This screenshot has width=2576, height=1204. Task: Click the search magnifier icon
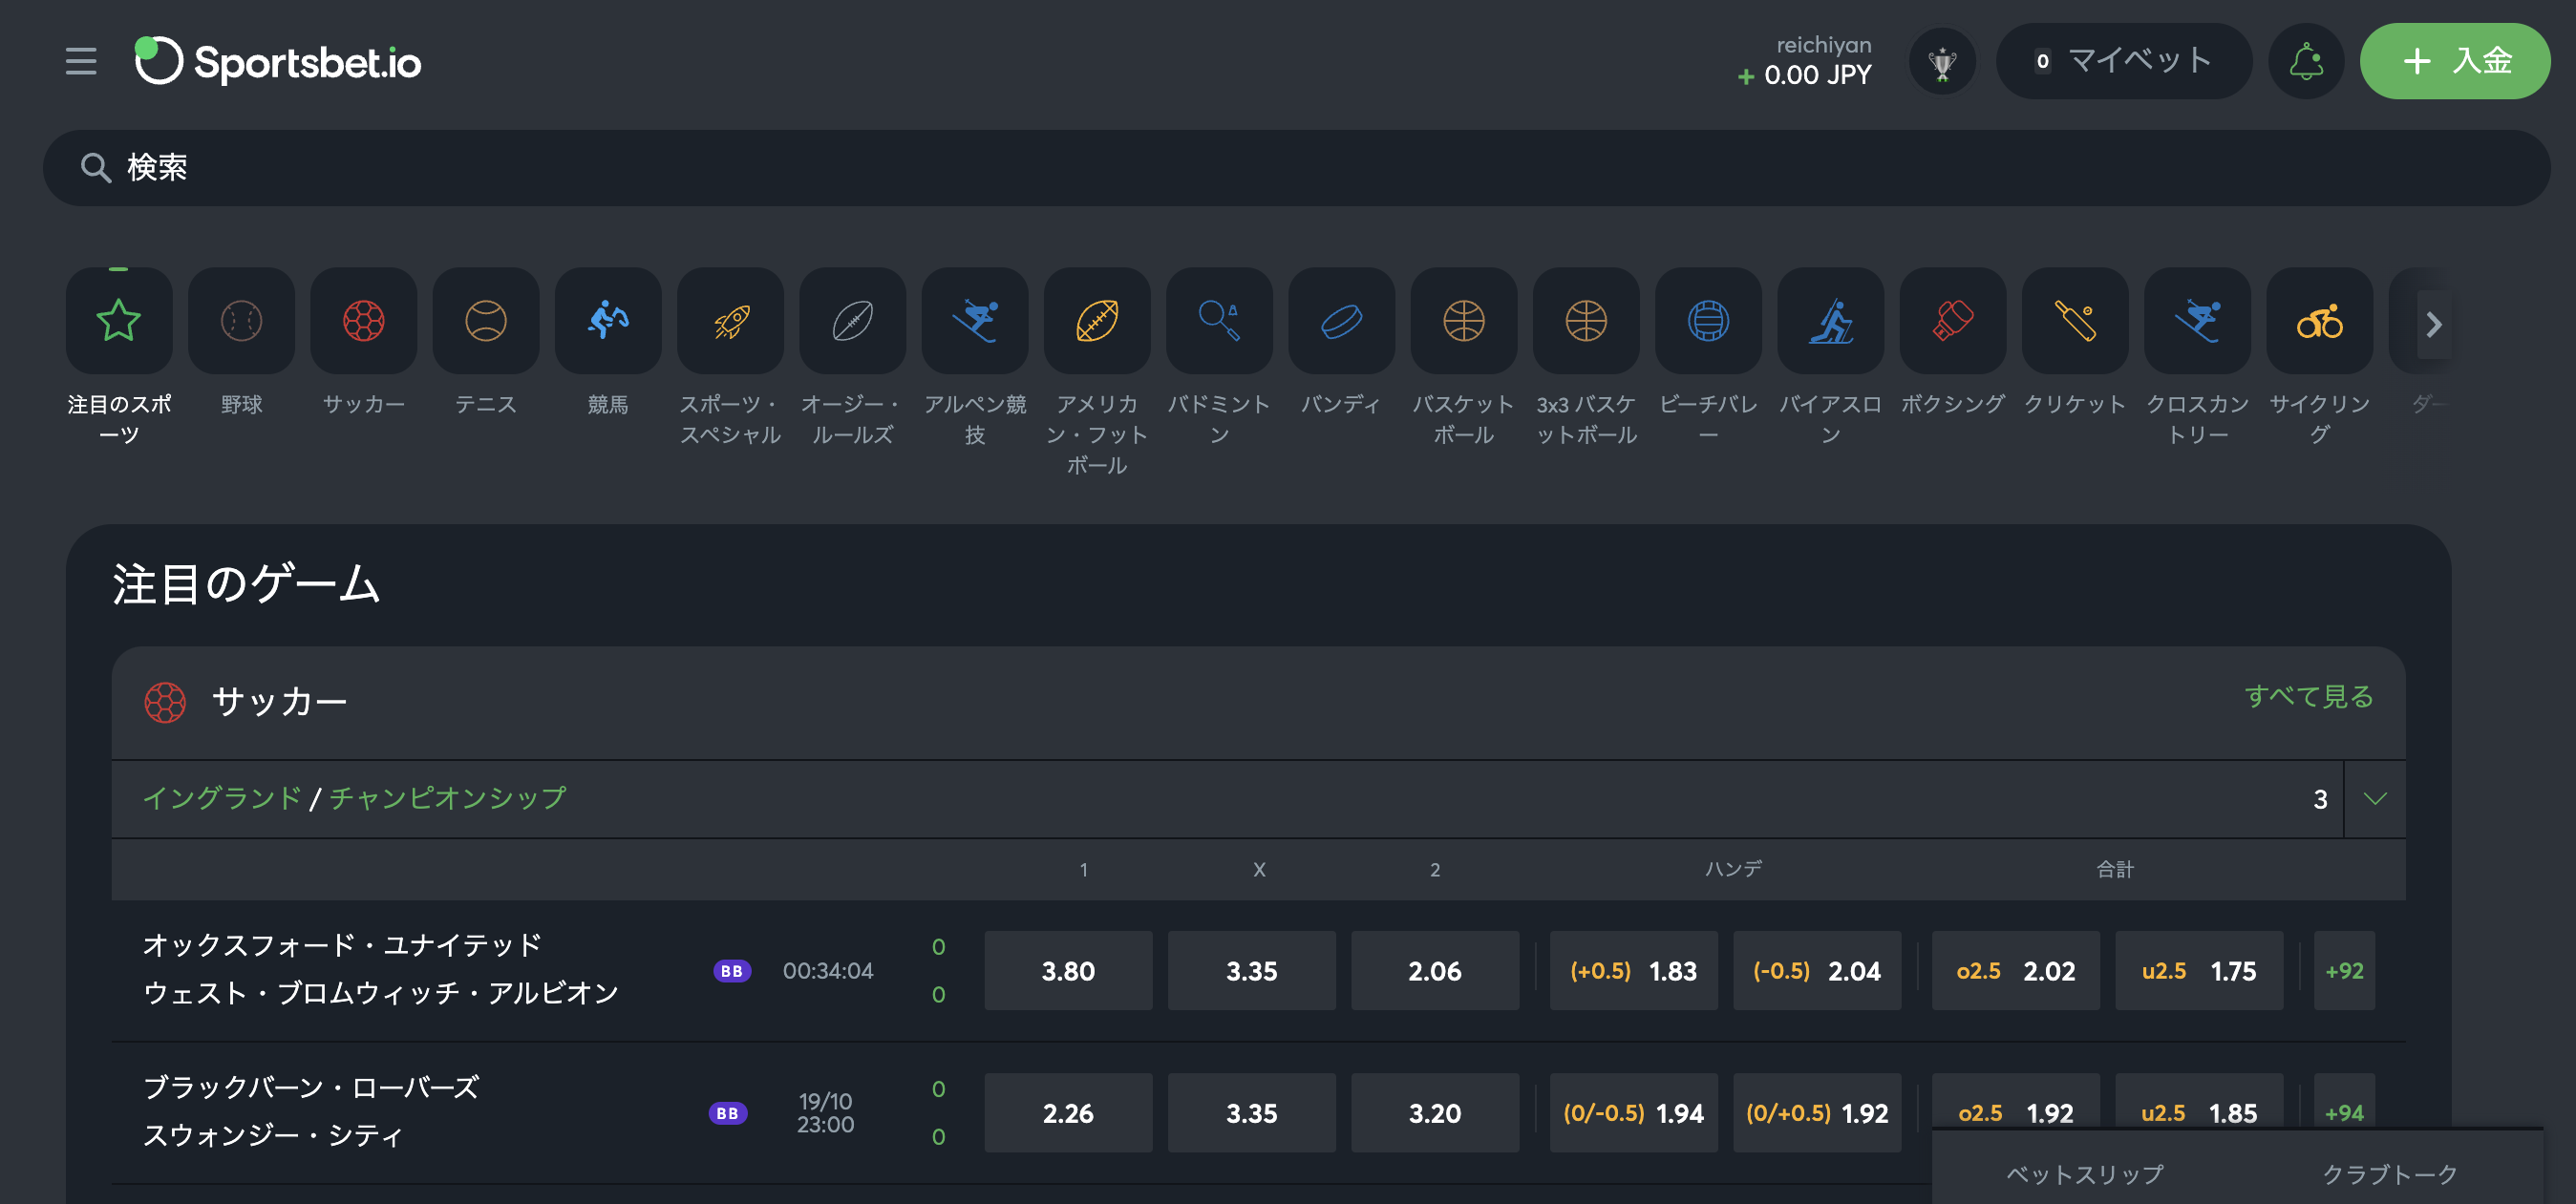95,168
